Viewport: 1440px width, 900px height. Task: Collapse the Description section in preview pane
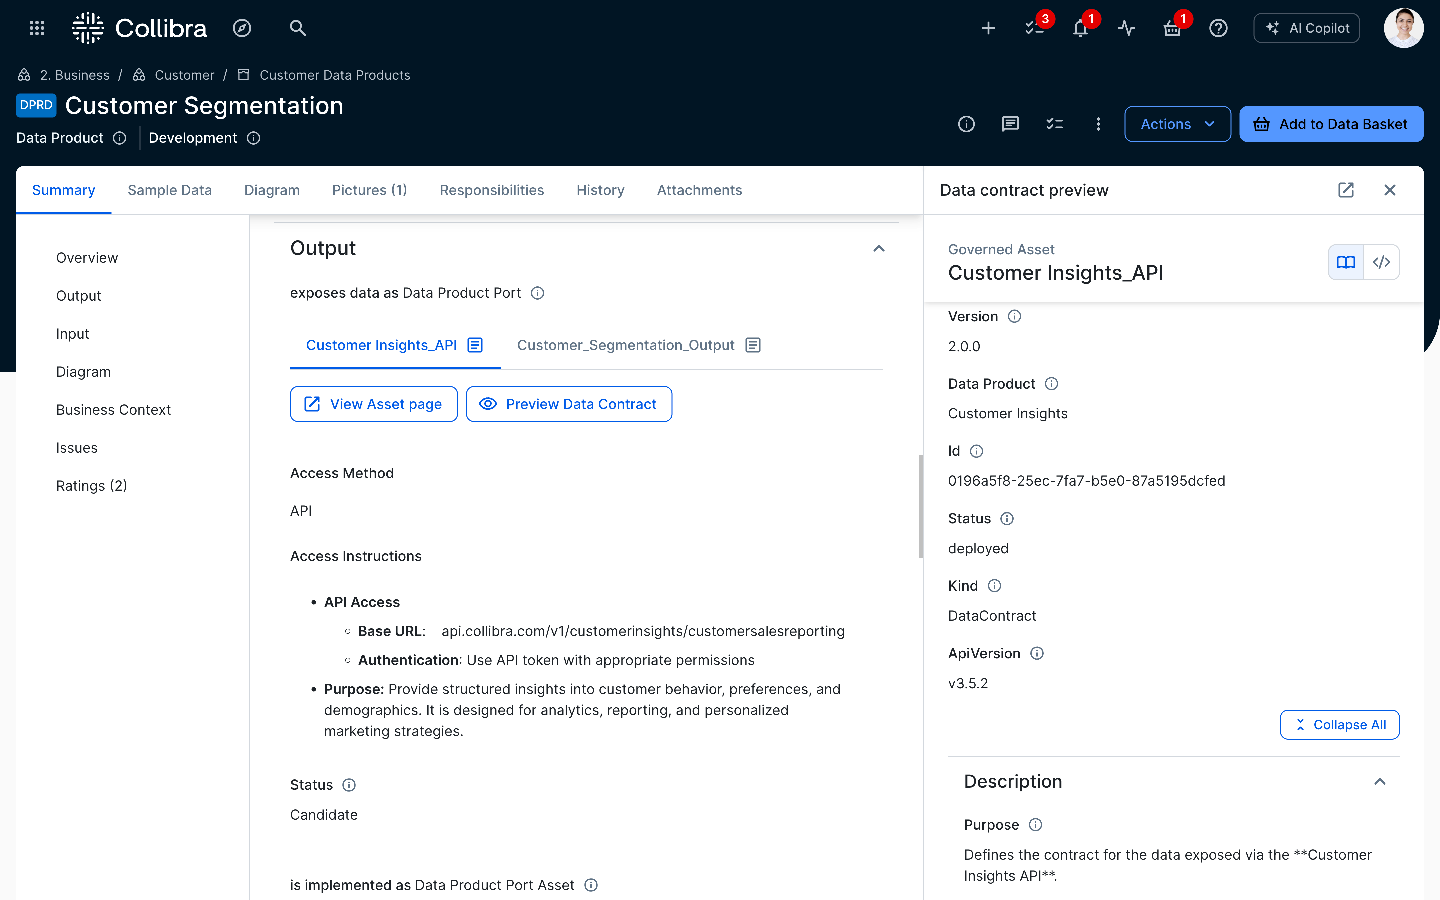tap(1380, 781)
